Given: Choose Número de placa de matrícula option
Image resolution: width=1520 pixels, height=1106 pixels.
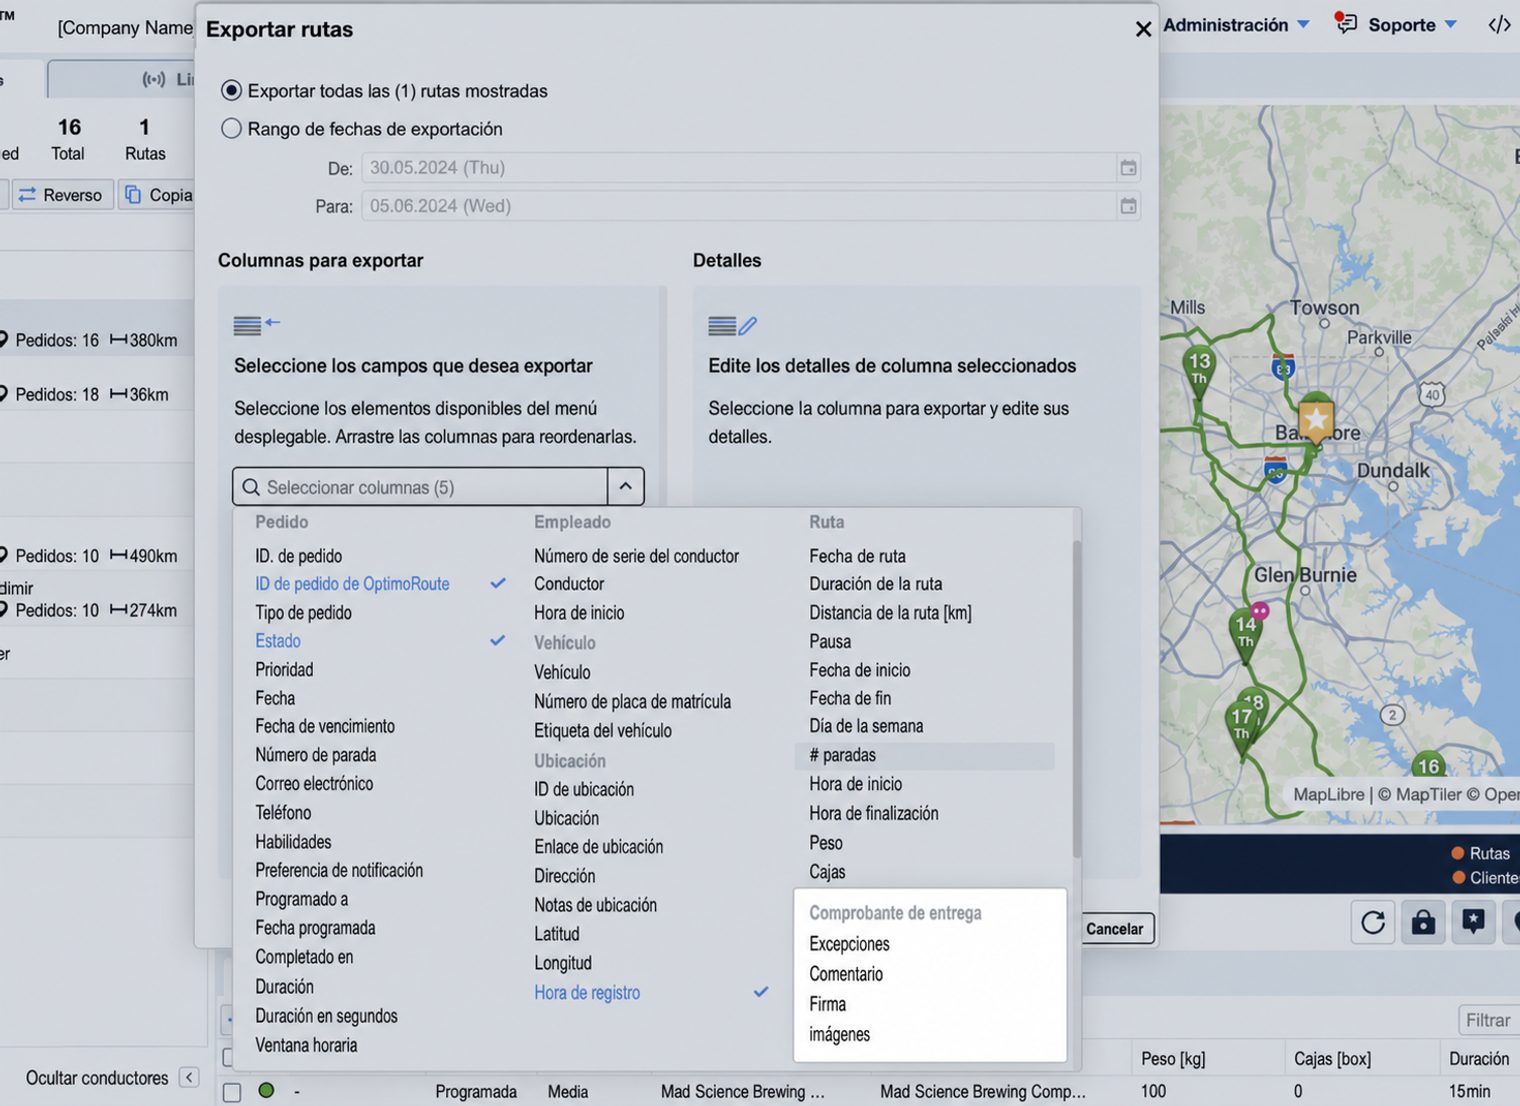Looking at the screenshot, I should (x=632, y=702).
